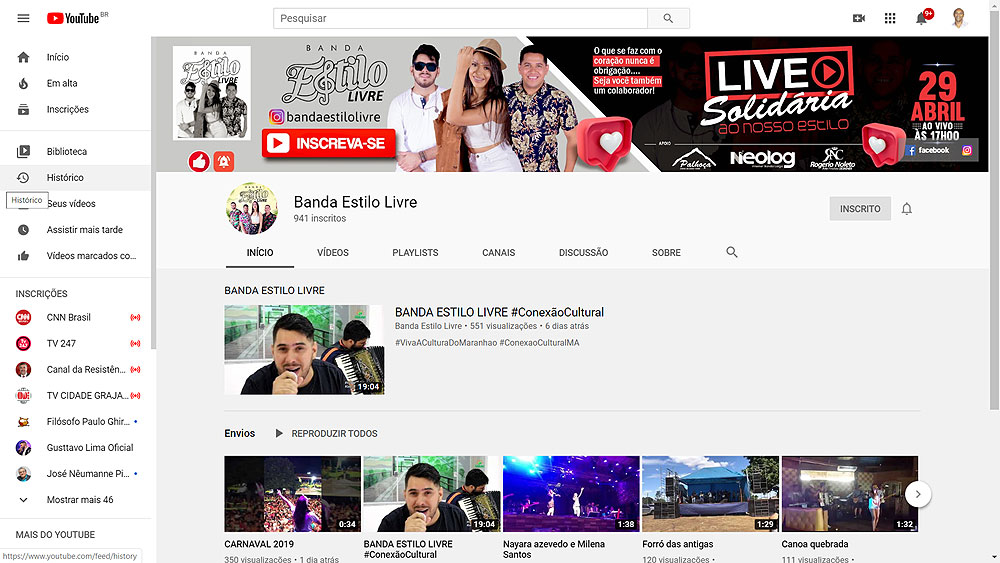The image size is (1000, 563).
Task: Switch to the PLAYLISTS tab
Action: coord(415,252)
